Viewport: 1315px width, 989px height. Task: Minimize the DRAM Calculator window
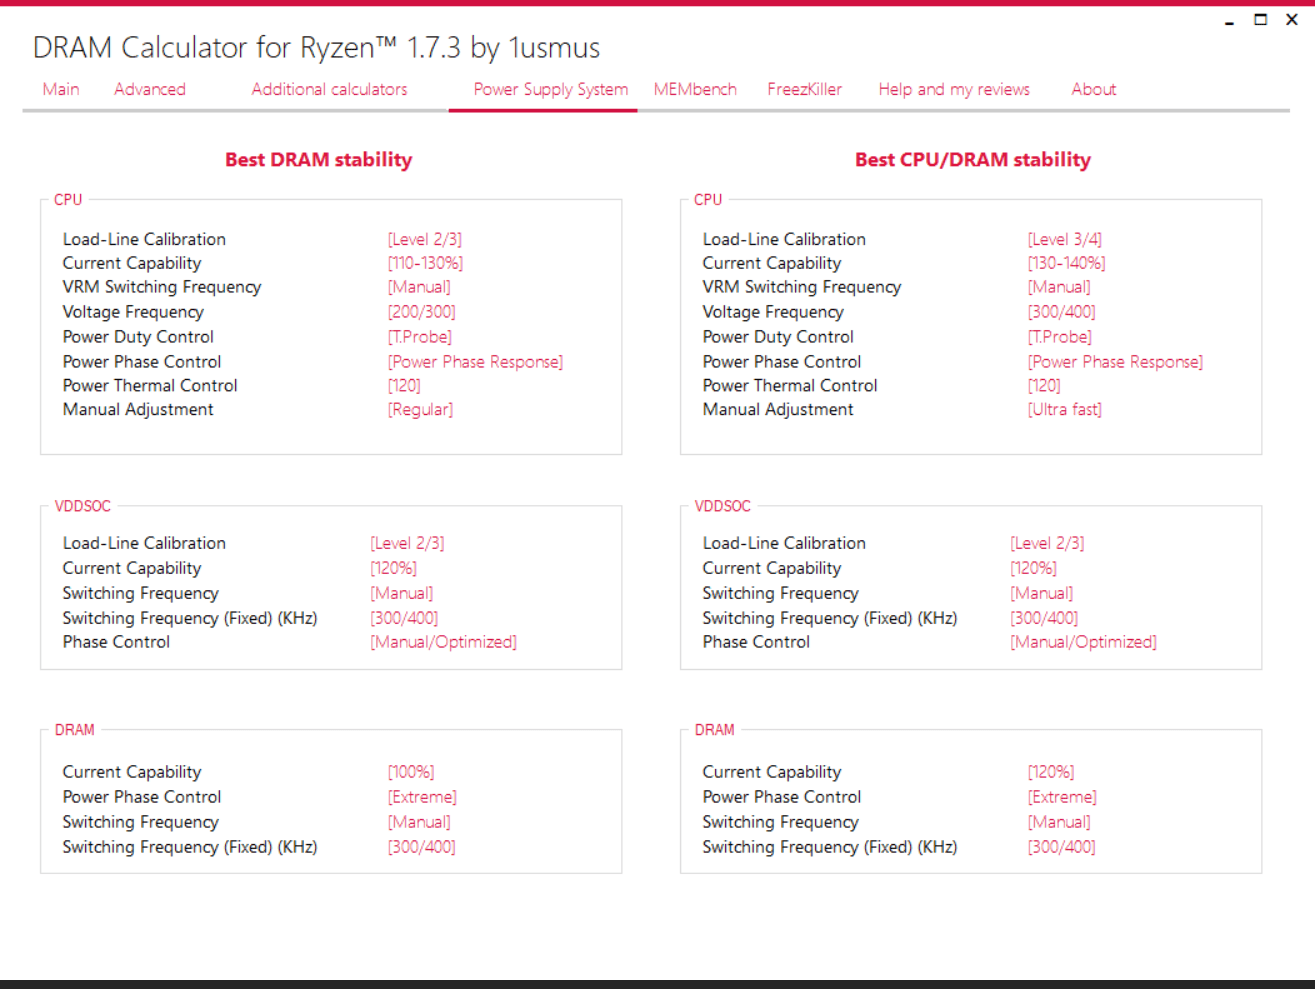(x=1229, y=20)
